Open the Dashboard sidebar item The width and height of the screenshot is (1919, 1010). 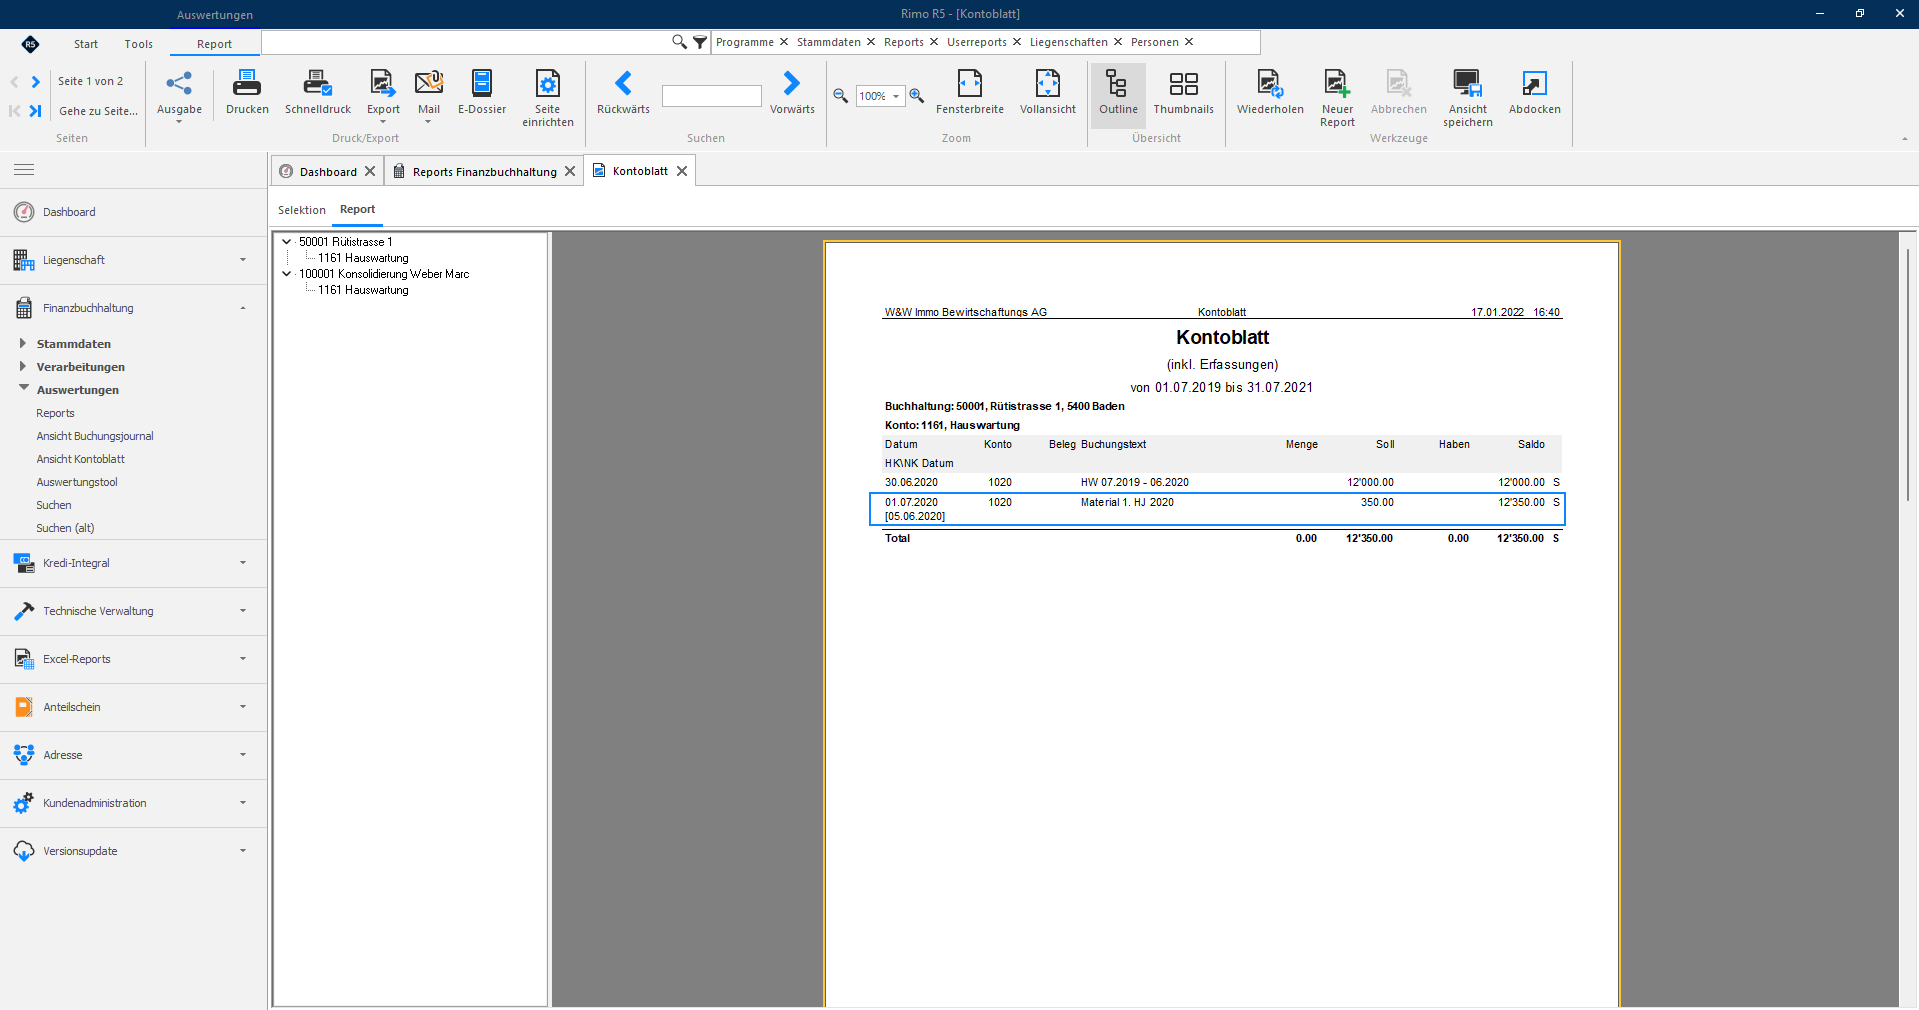(133, 212)
